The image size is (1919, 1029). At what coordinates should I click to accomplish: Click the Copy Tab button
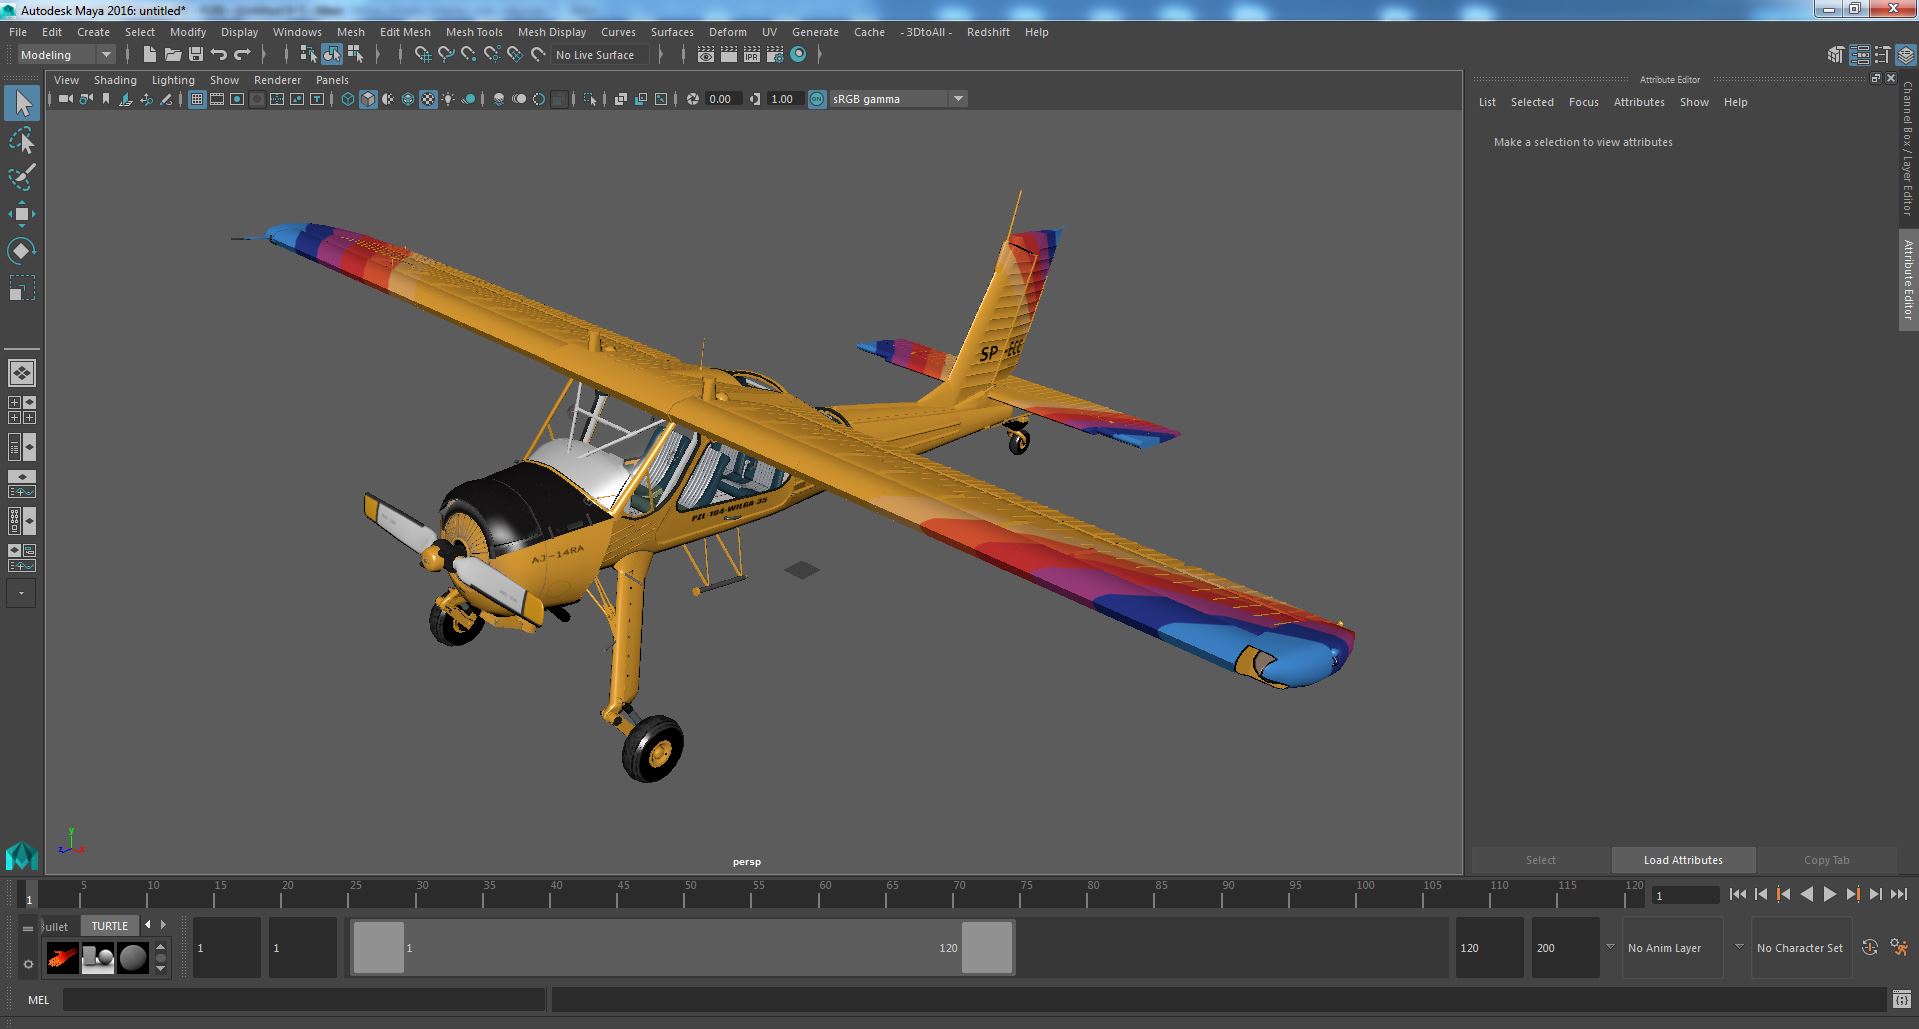pyautogui.click(x=1826, y=860)
